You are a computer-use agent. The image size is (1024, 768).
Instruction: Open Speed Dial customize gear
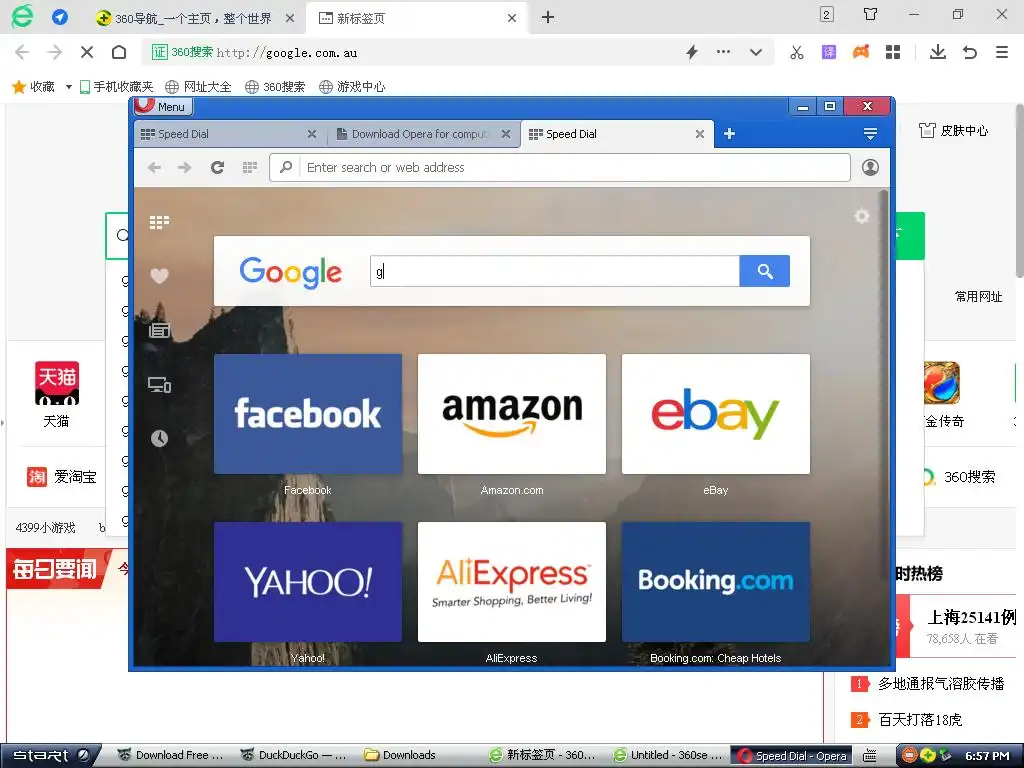click(862, 216)
